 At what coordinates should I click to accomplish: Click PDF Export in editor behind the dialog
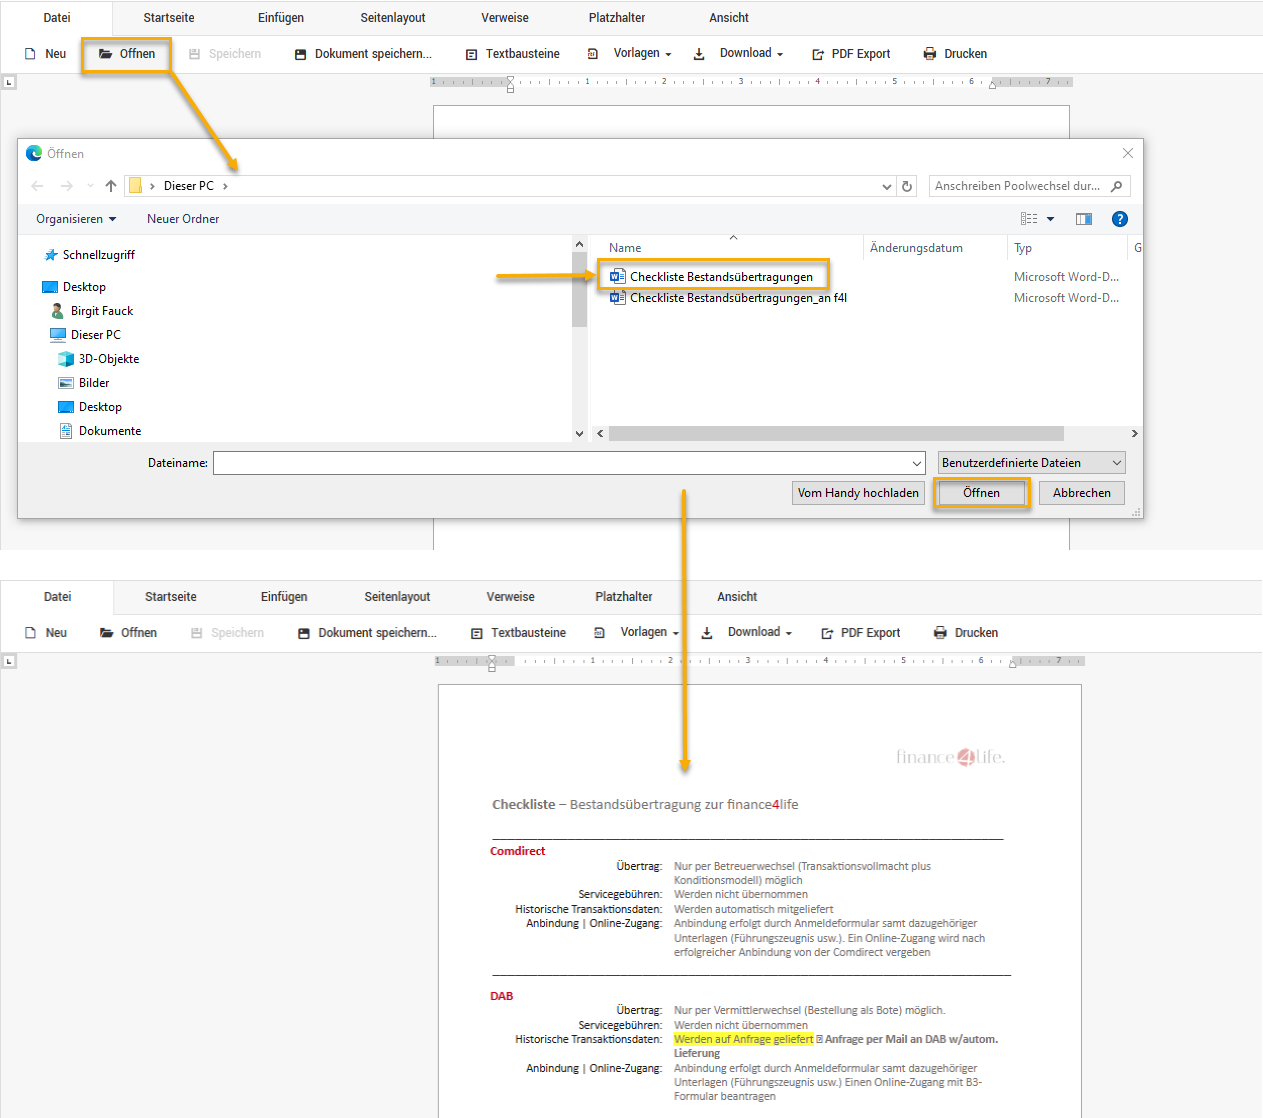coord(851,54)
